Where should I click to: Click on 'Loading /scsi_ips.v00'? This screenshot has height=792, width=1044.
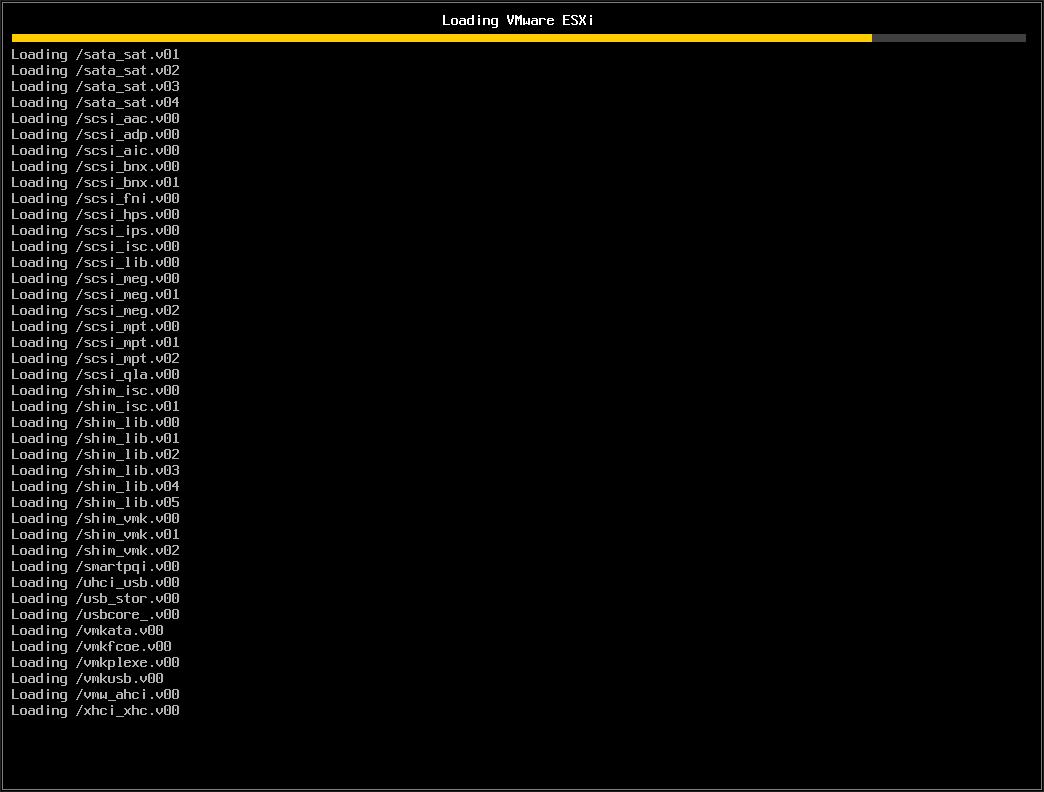pyautogui.click(x=95, y=230)
